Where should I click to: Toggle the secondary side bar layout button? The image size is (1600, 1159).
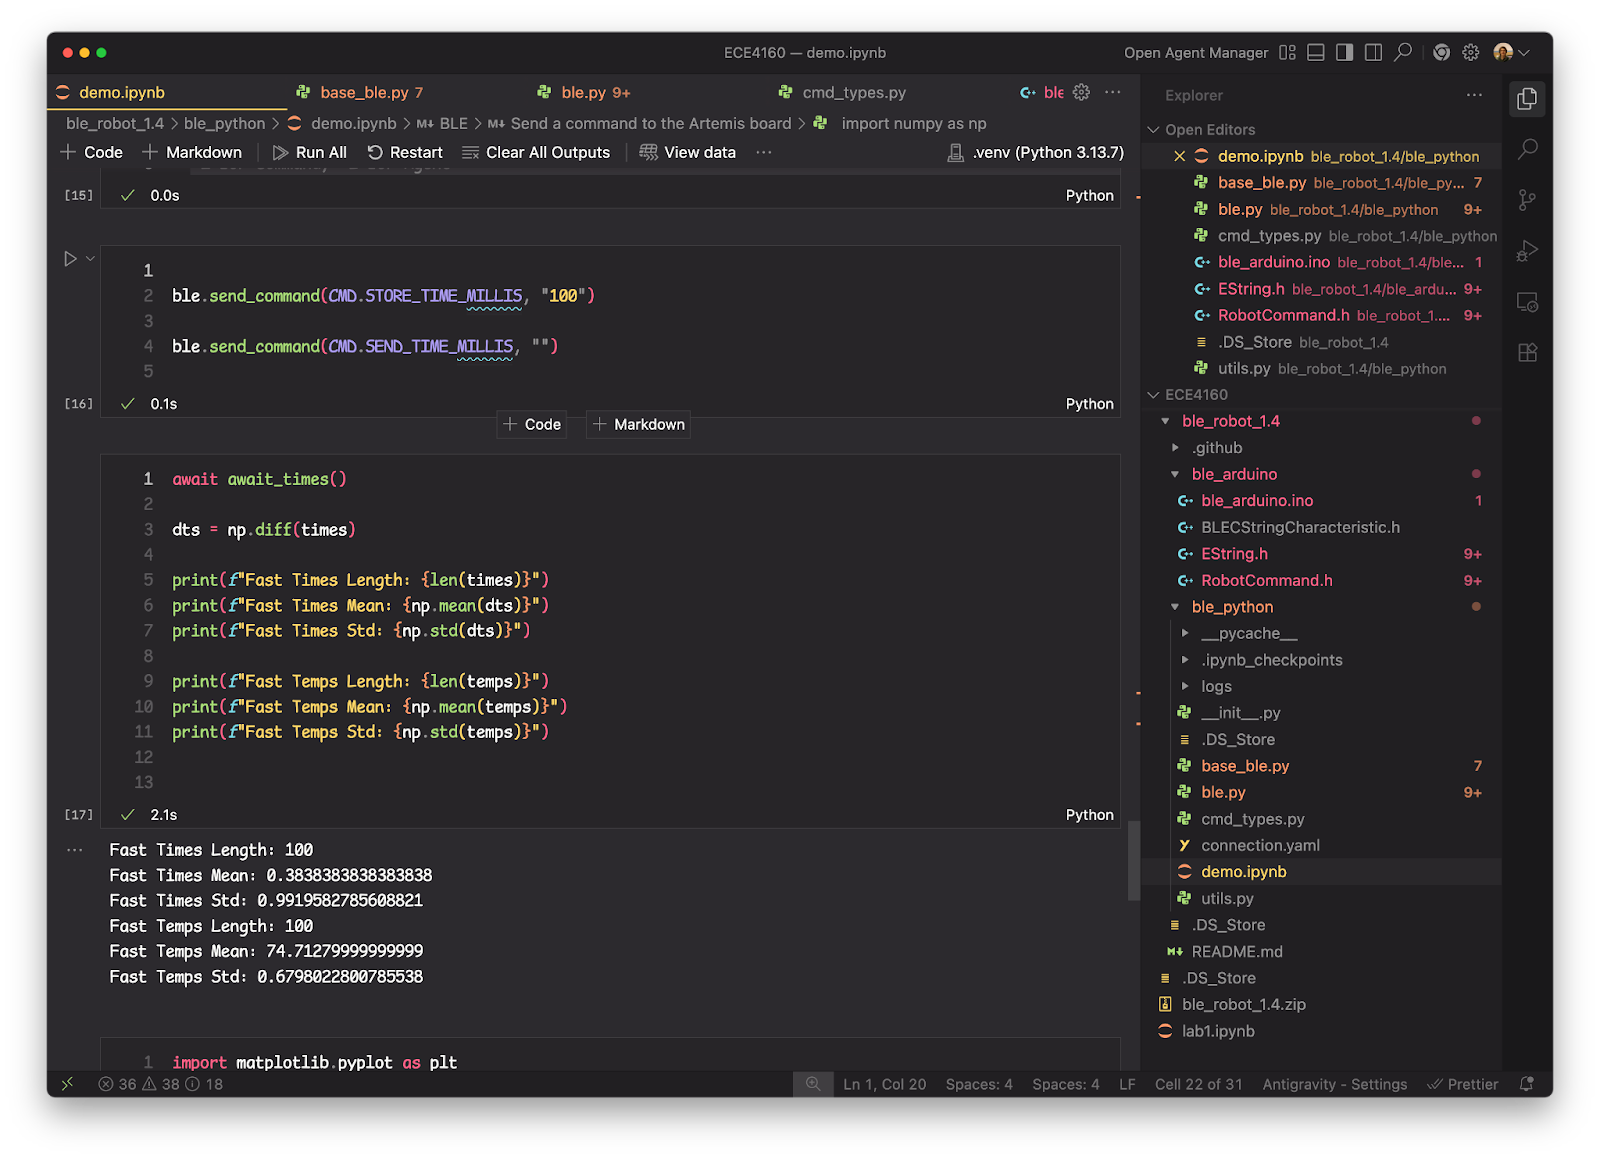1374,52
